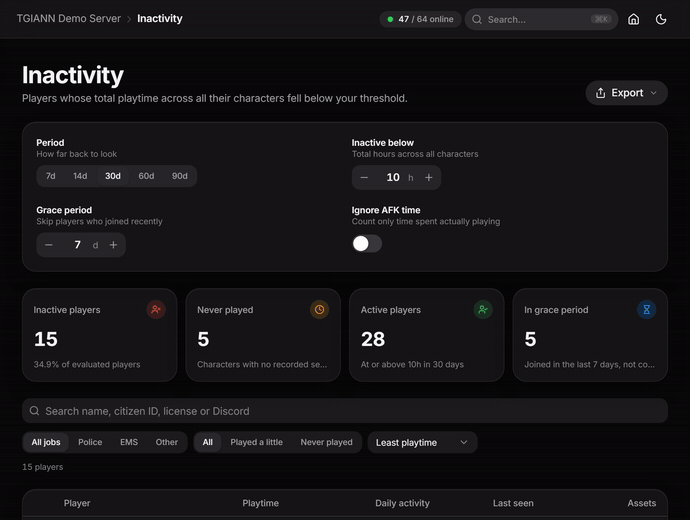Click the inactive hours value 10
Viewport: 690px width, 520px height.
coord(393,177)
